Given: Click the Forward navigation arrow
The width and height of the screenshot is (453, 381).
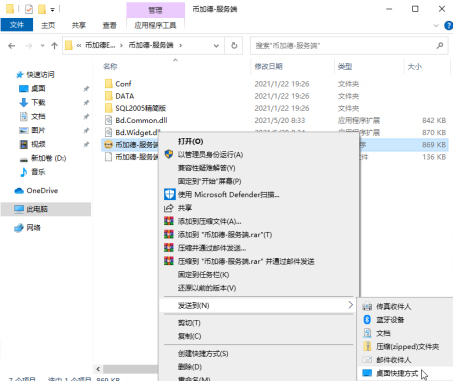Looking at the screenshot, I should pyautogui.click(x=29, y=46).
